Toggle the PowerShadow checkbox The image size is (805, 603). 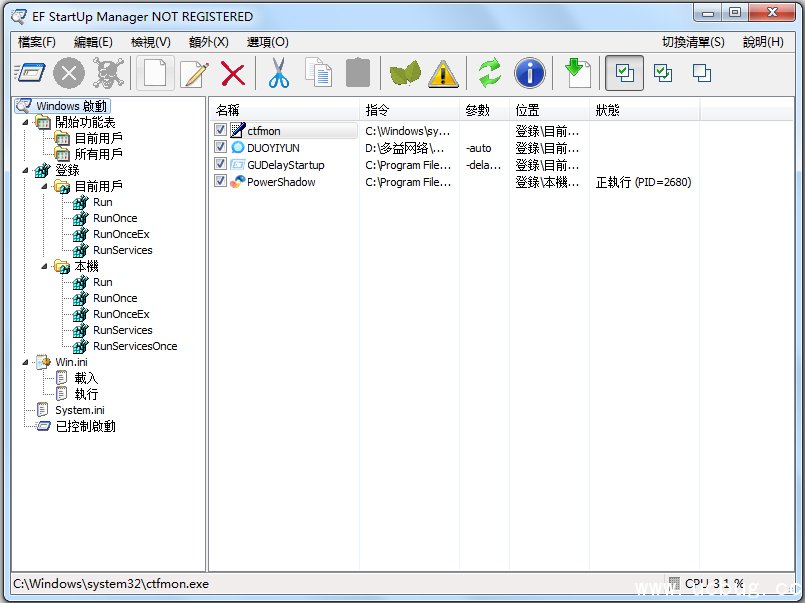click(x=221, y=182)
